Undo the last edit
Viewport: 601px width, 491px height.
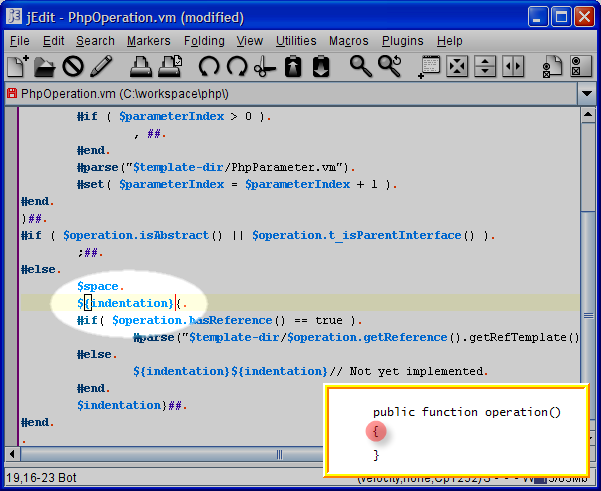pos(209,66)
